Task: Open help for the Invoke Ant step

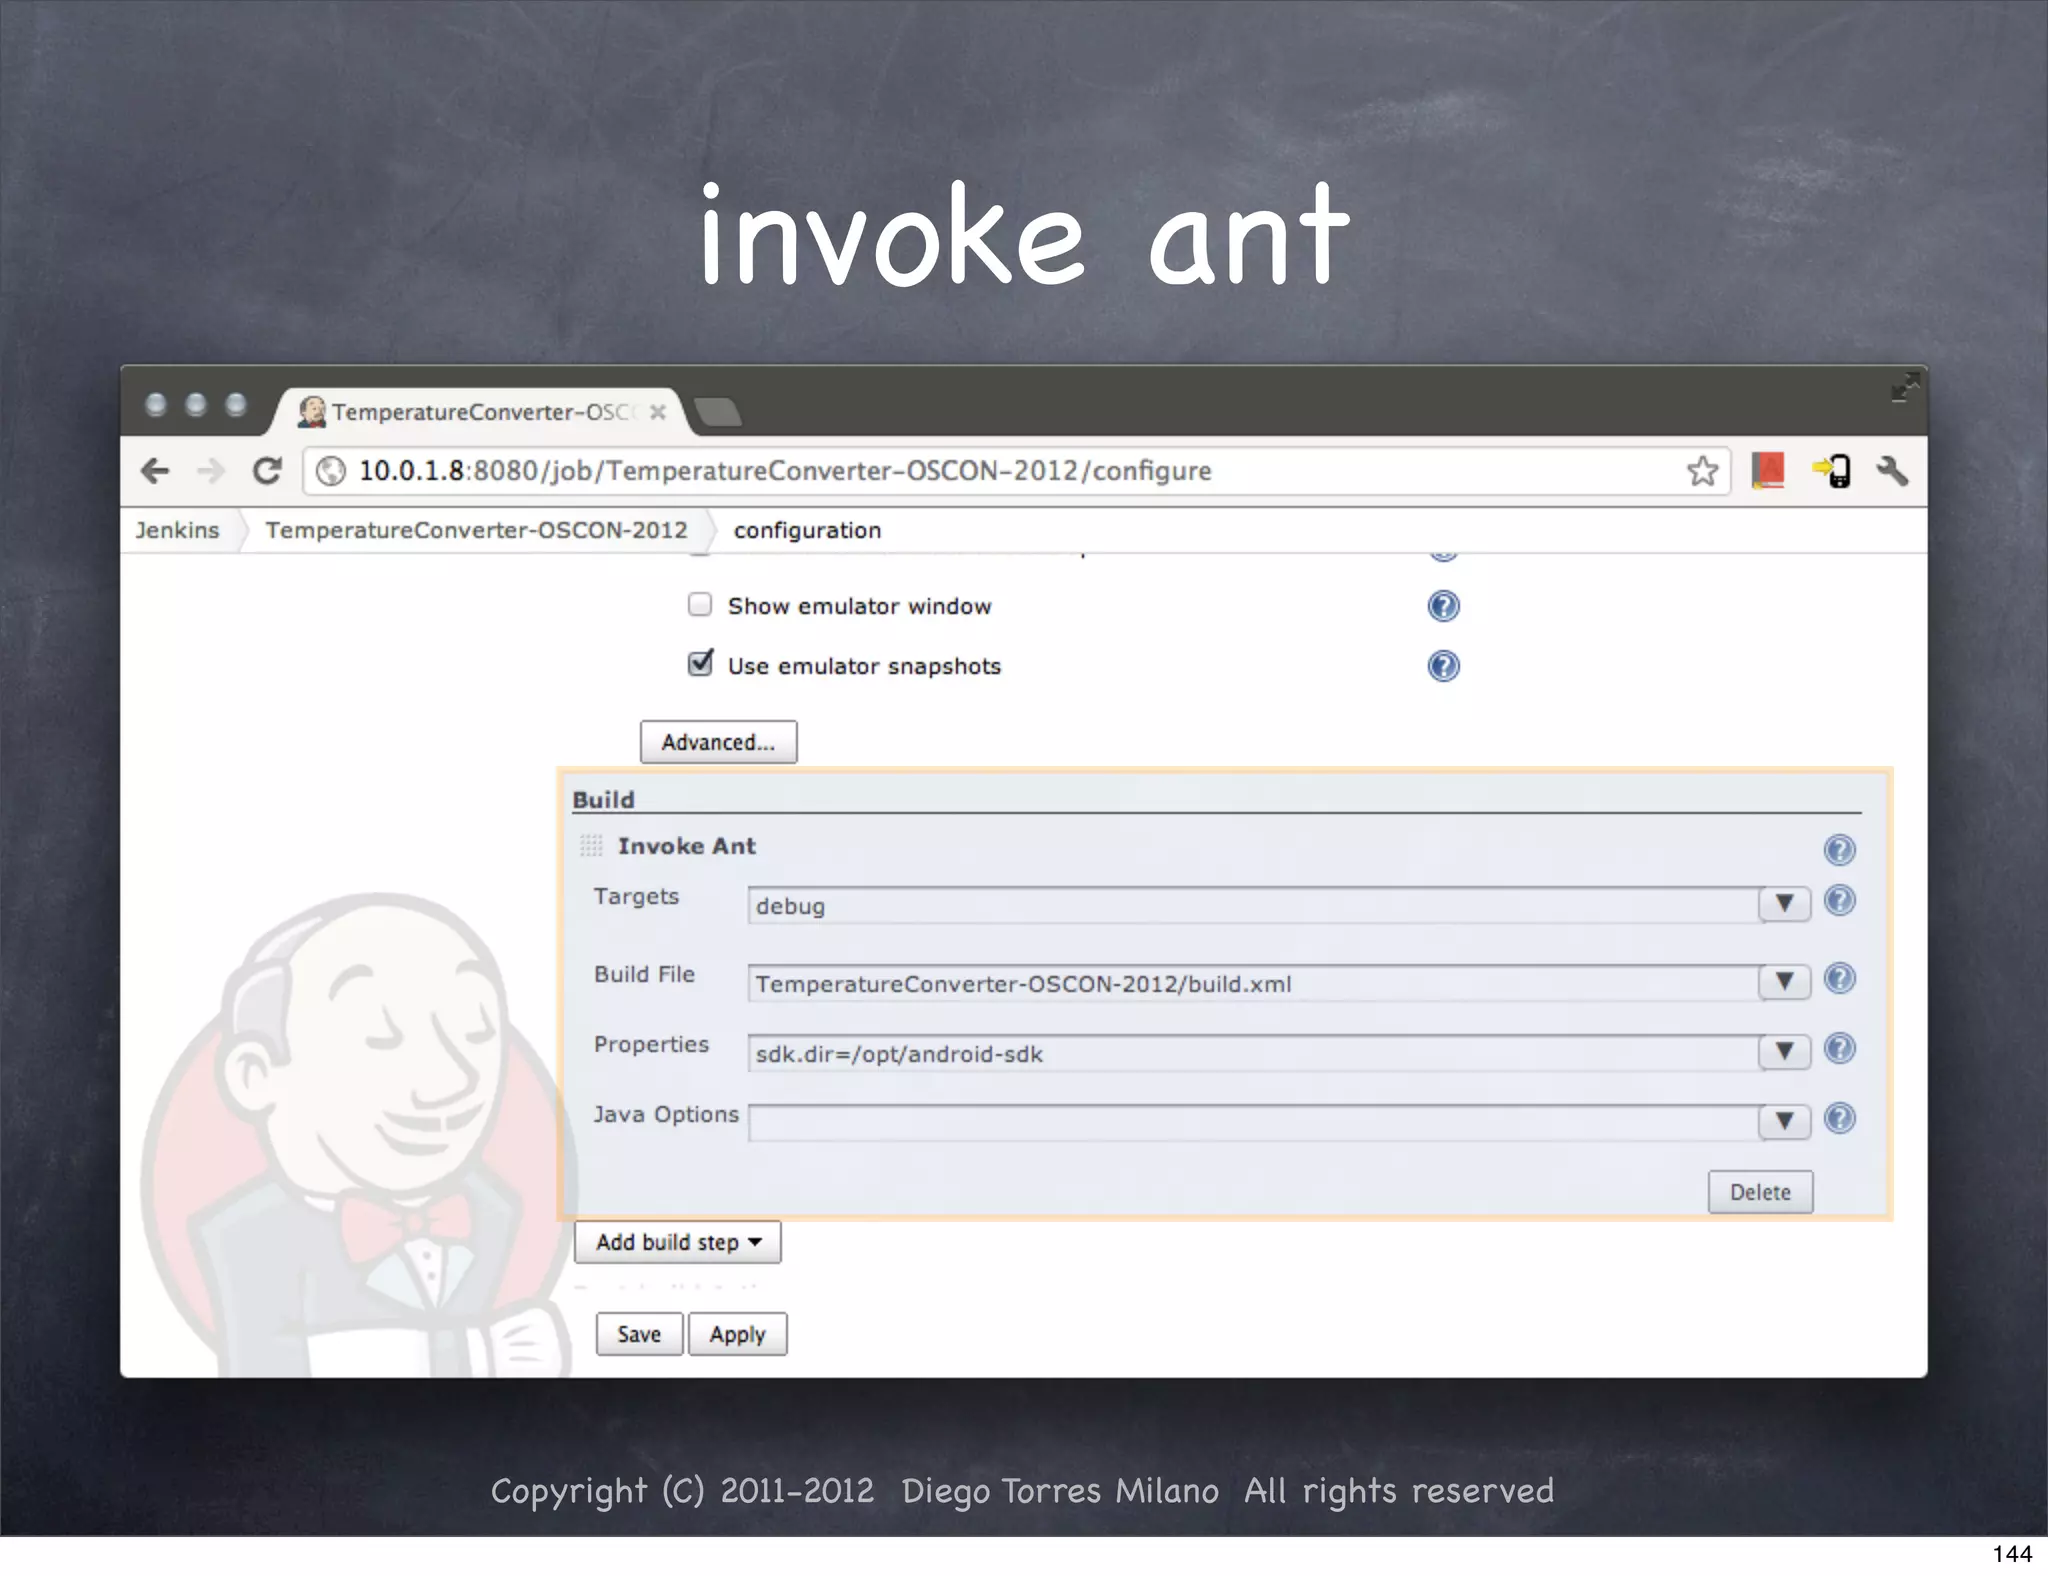Action: point(1839,850)
